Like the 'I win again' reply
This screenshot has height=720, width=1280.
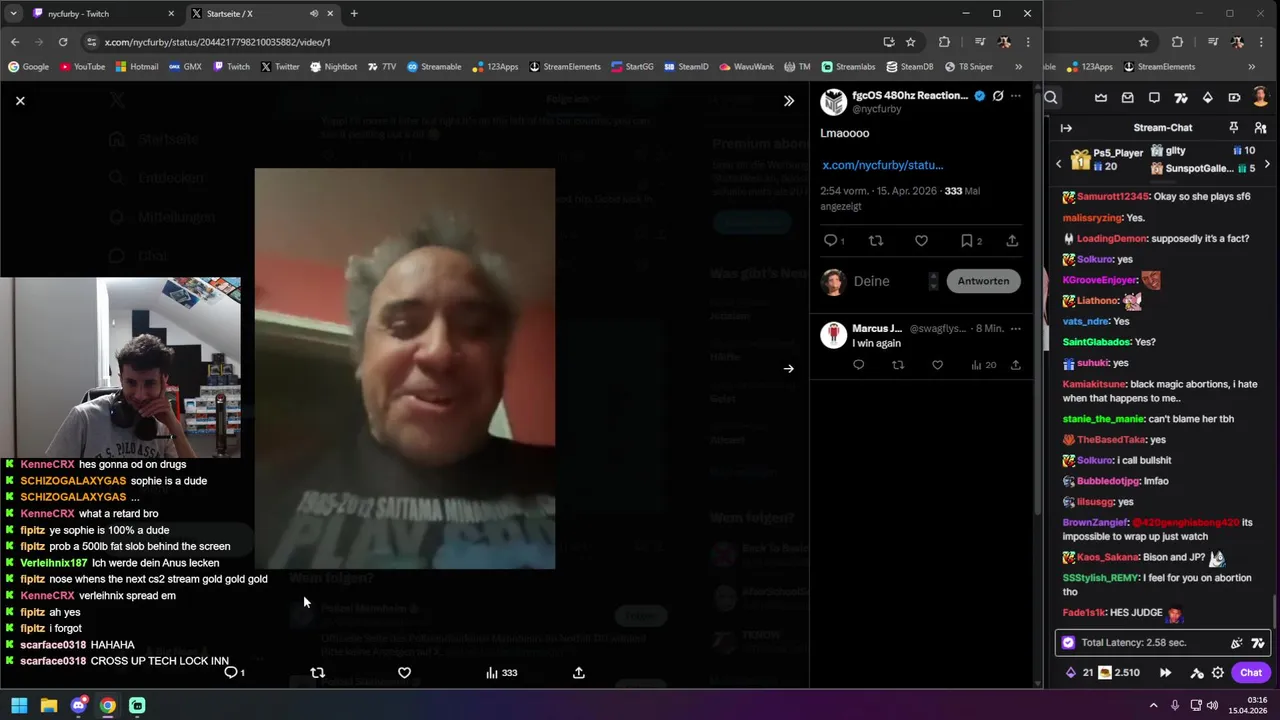[x=937, y=365]
